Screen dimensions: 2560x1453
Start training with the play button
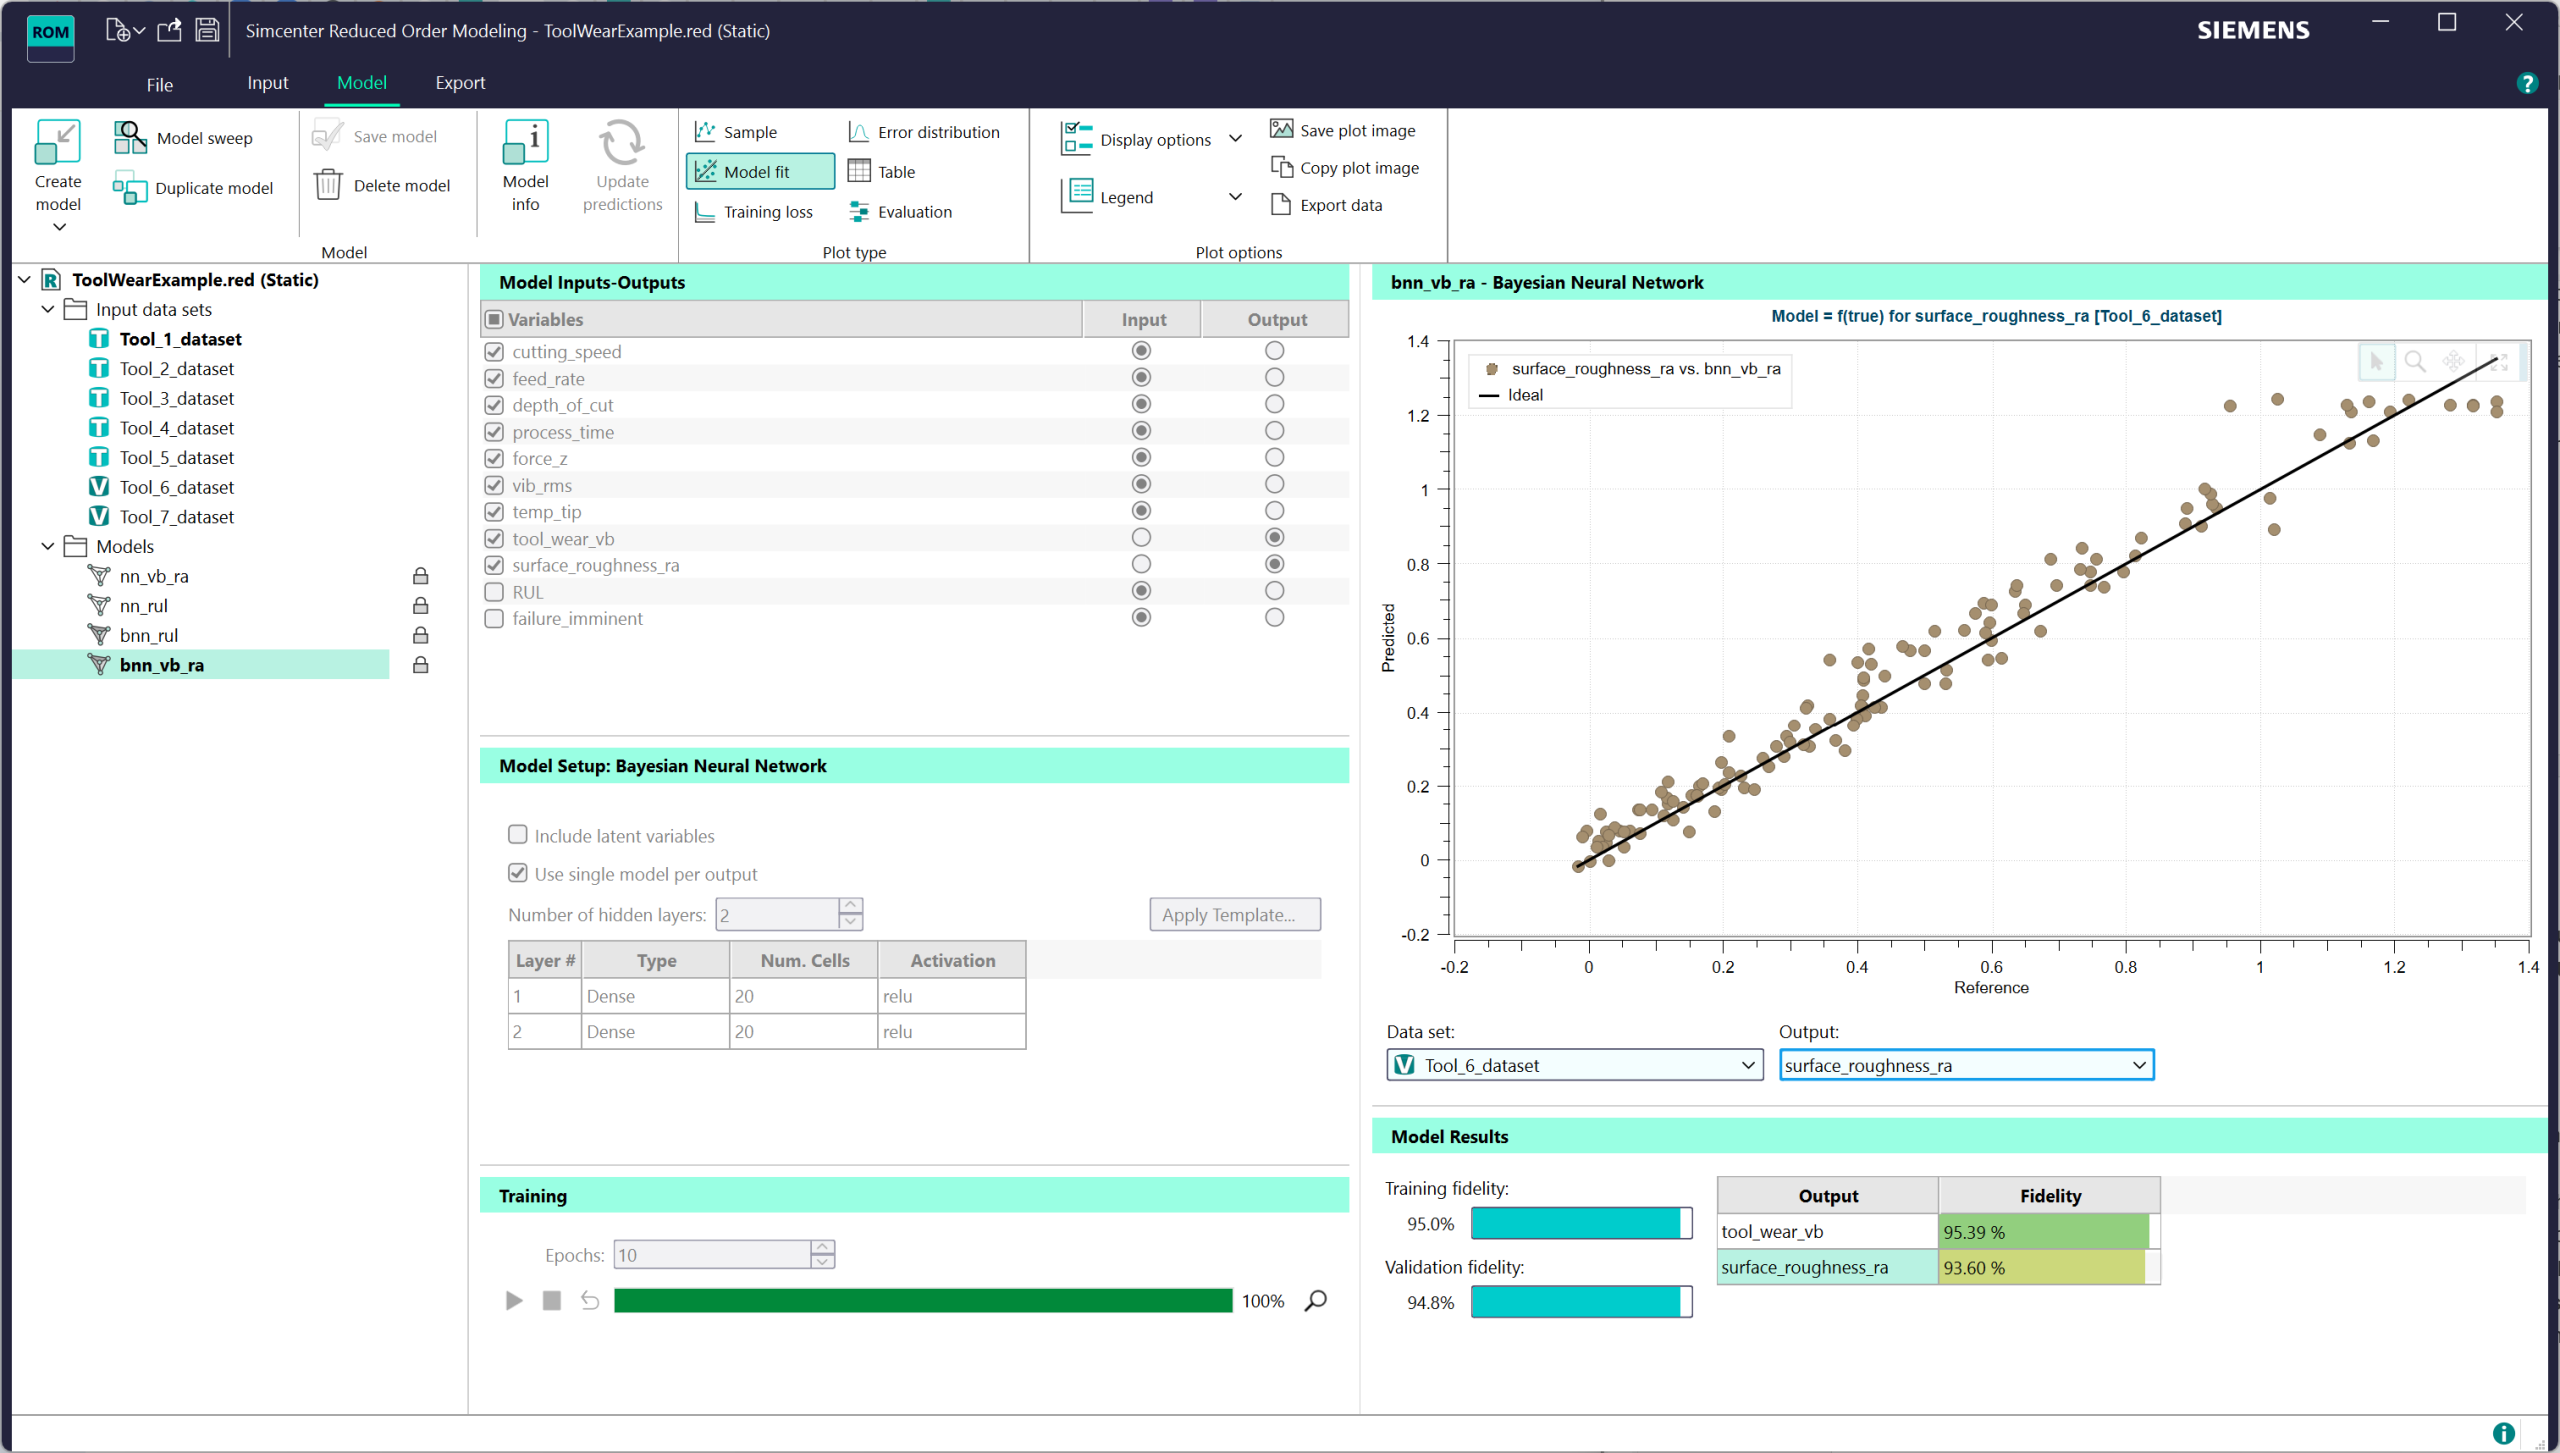[x=514, y=1300]
